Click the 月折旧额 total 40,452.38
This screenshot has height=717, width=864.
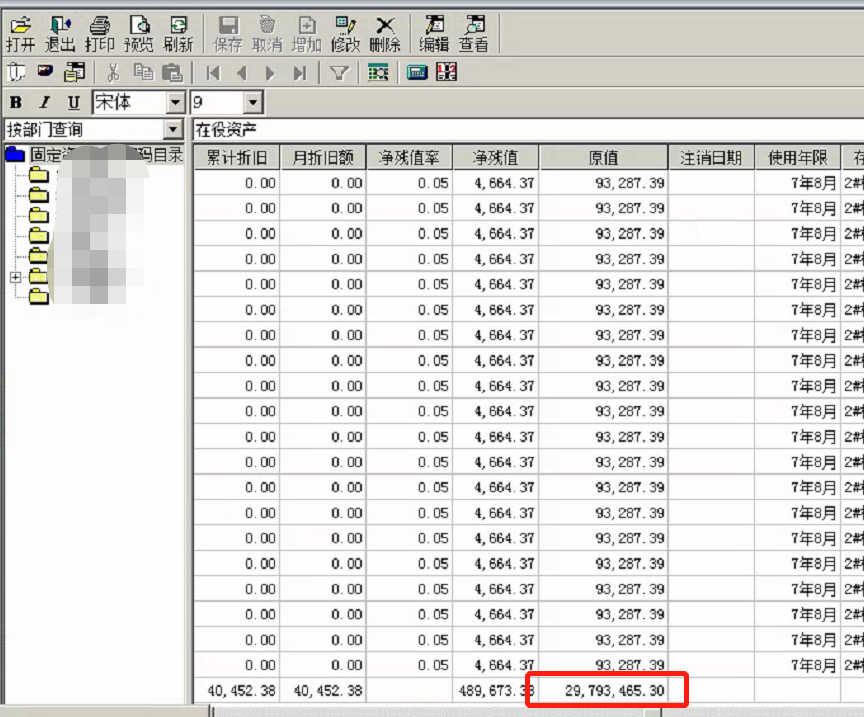click(x=323, y=691)
